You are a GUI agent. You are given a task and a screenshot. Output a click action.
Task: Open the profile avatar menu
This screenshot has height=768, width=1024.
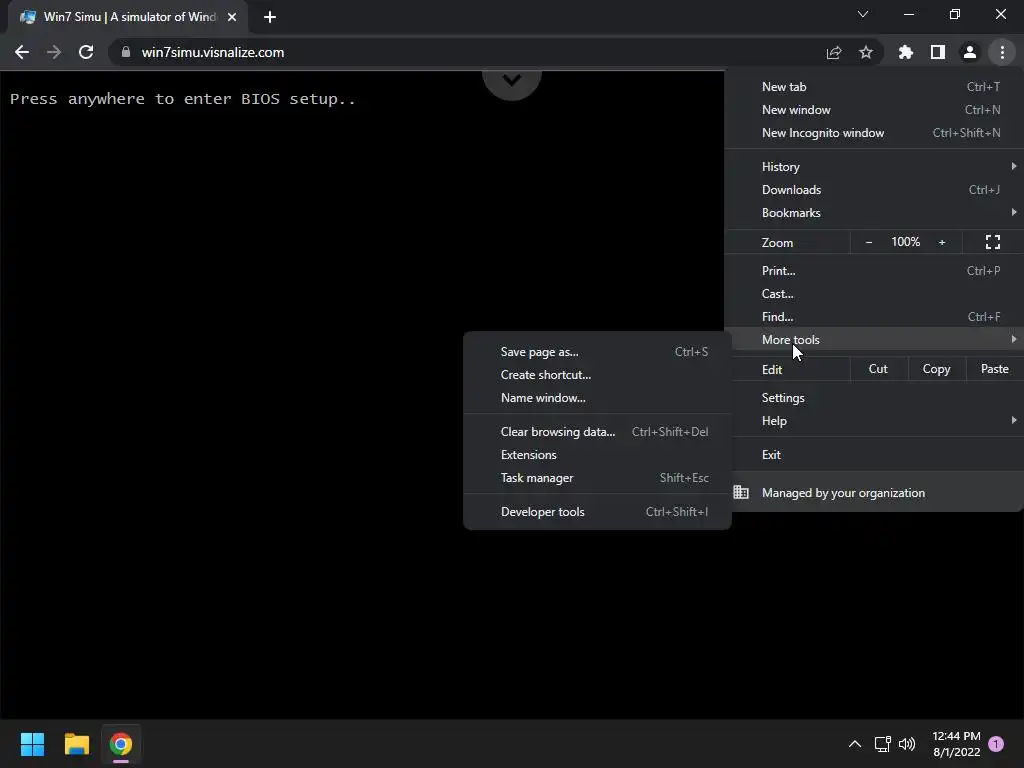click(x=970, y=52)
